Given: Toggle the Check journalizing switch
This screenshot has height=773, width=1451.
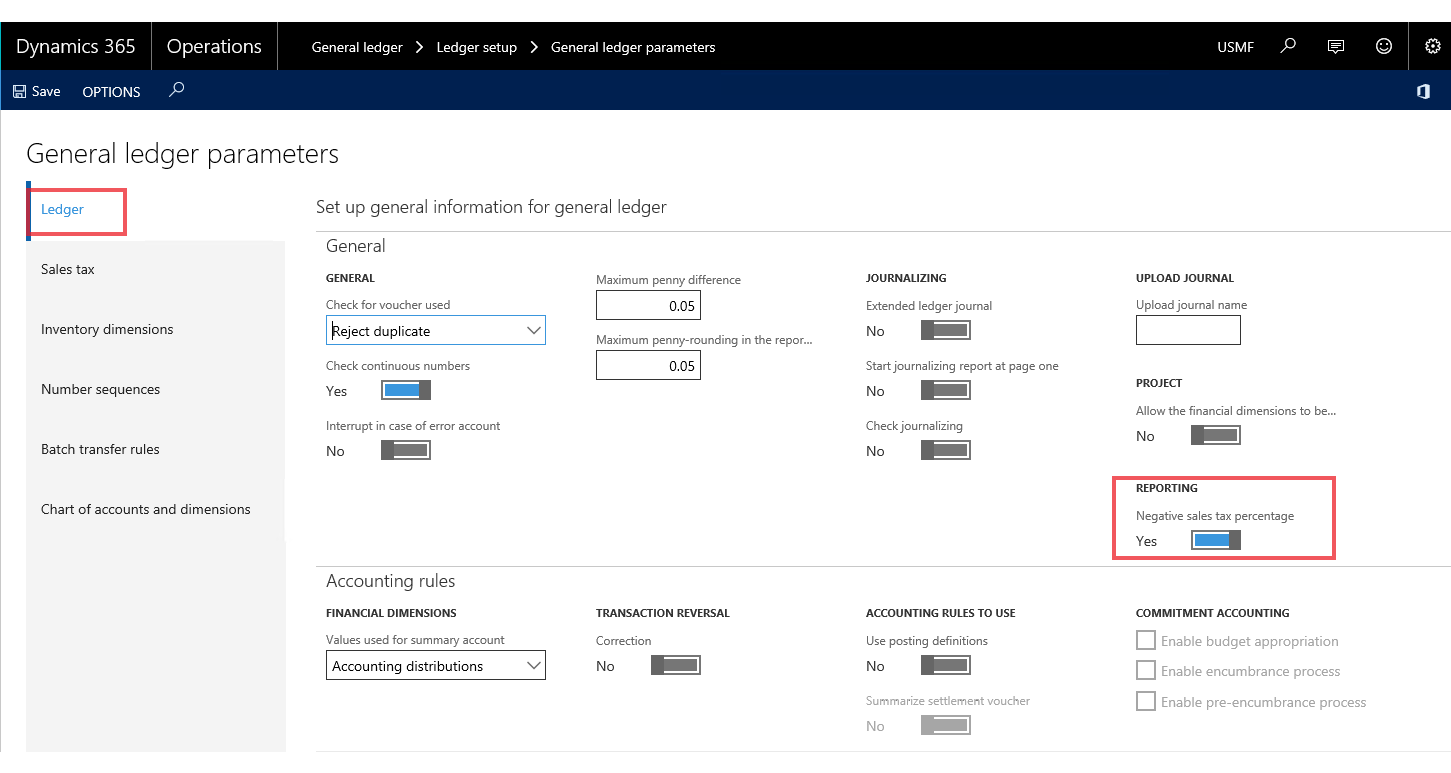Looking at the screenshot, I should click(x=946, y=450).
